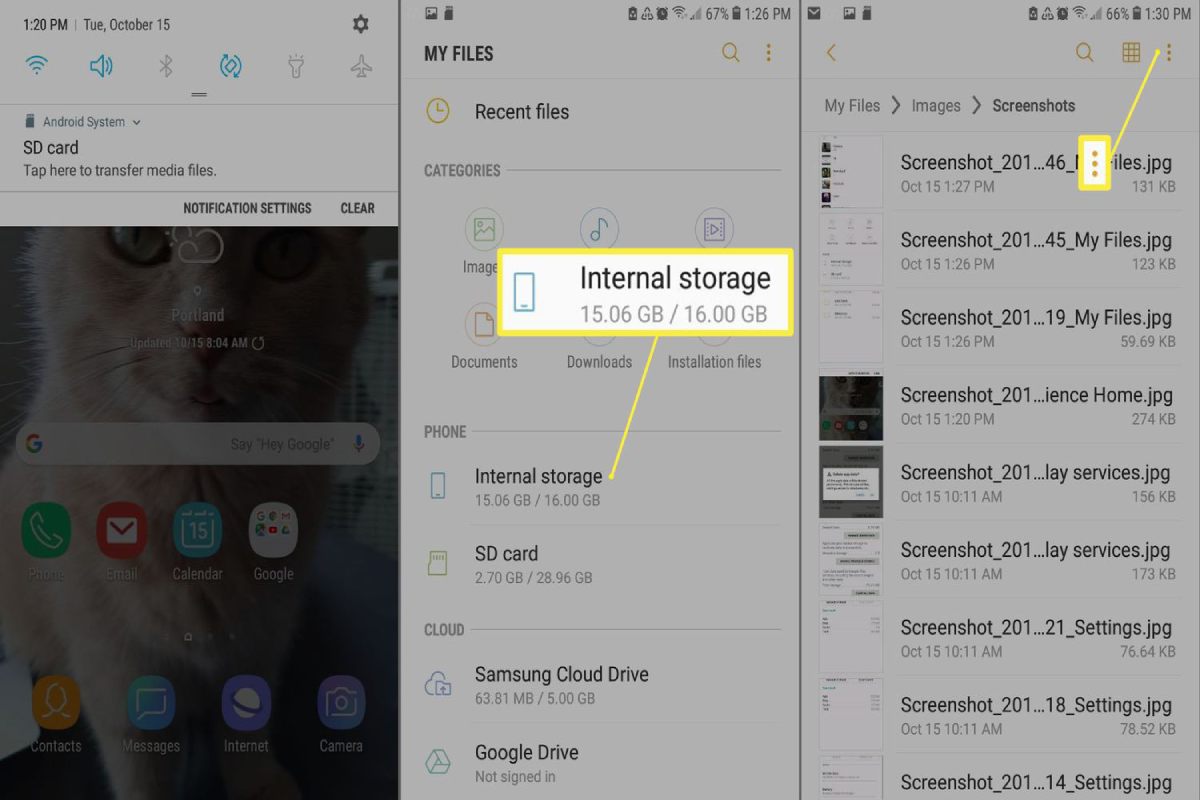Toggle auto-rotate sync icon in quick settings
The height and width of the screenshot is (800, 1200).
tap(231, 67)
